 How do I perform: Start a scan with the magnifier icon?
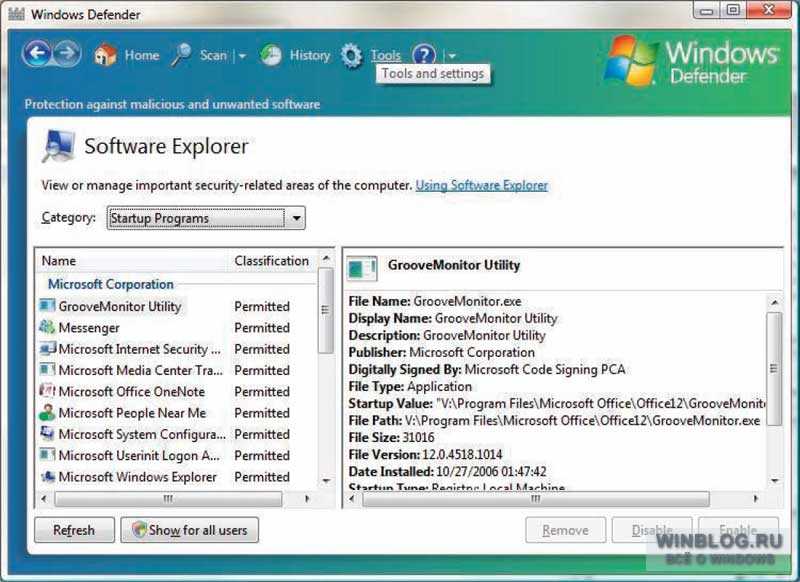pos(181,55)
